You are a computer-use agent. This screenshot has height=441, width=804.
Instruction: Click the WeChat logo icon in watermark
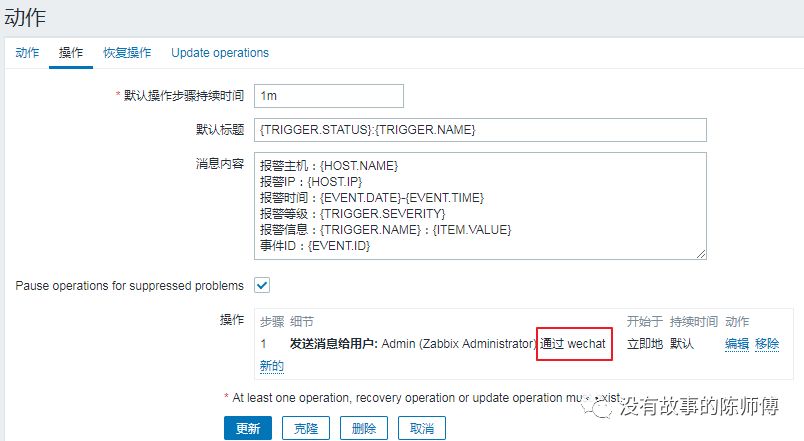click(603, 407)
